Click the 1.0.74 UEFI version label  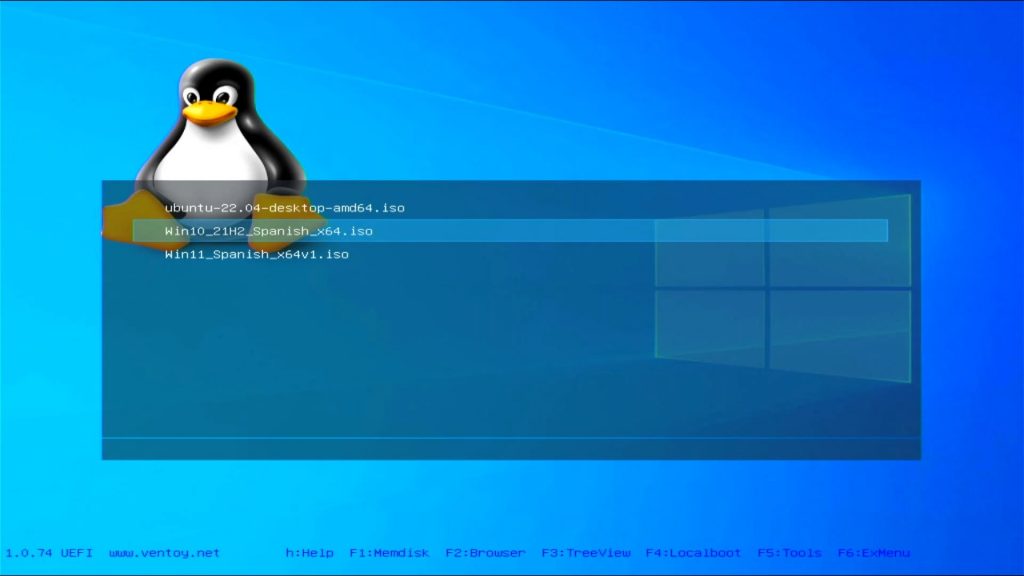tap(49, 552)
